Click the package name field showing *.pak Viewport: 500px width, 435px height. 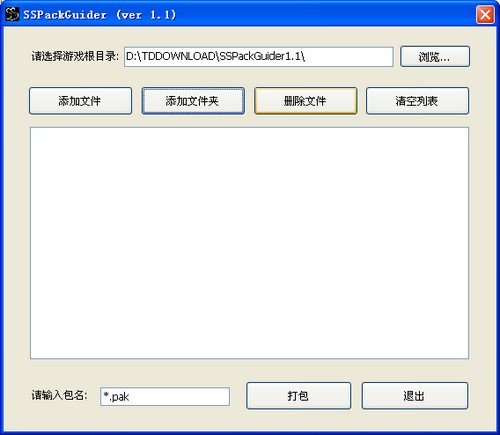165,396
